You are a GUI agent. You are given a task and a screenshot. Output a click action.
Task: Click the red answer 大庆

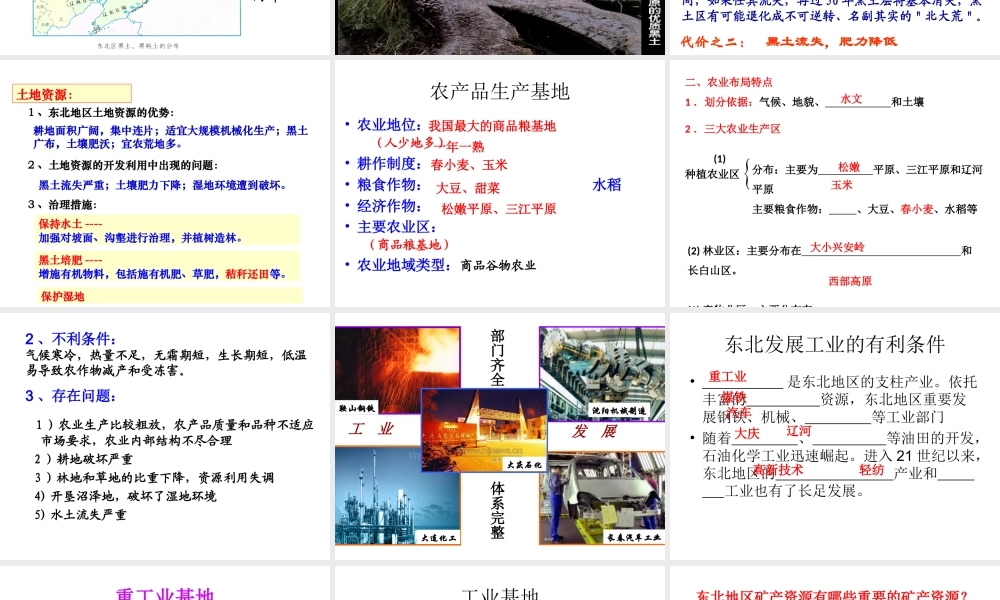(747, 434)
